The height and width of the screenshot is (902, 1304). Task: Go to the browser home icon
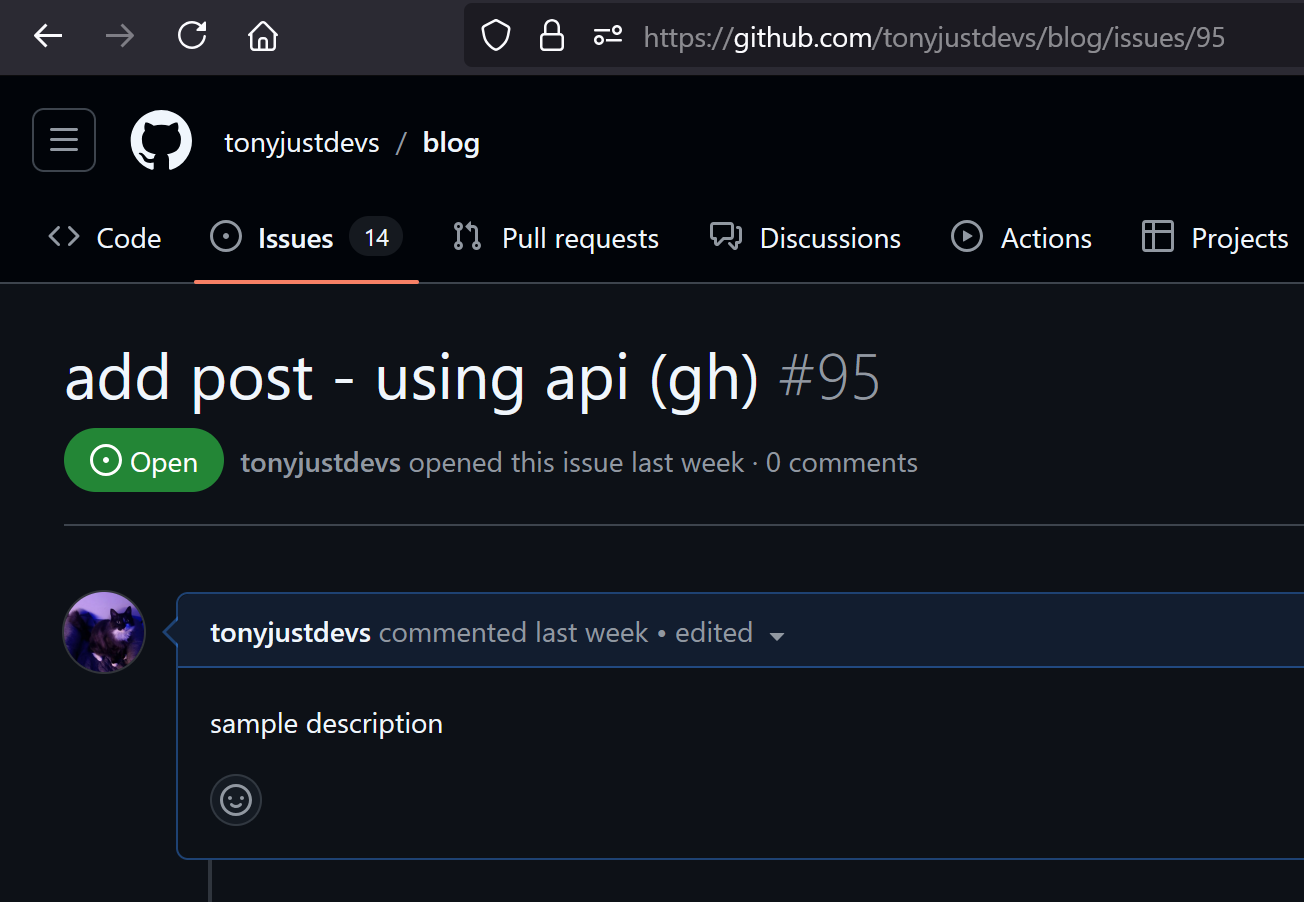263,37
